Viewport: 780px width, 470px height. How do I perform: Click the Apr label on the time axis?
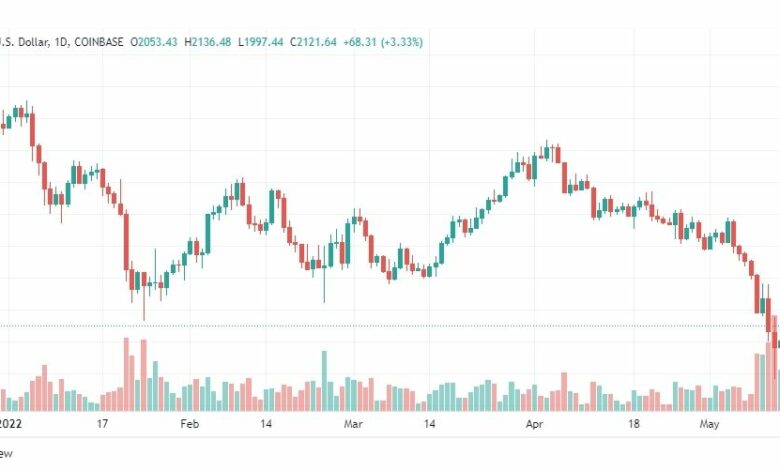coord(534,424)
